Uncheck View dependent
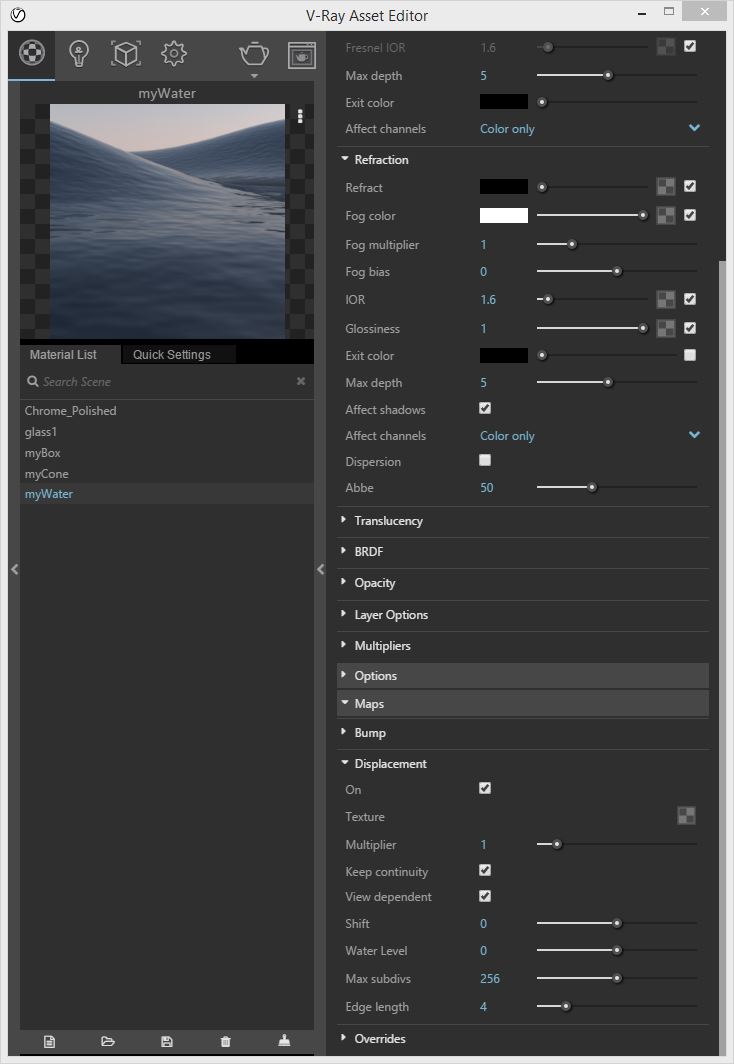The image size is (734, 1064). pos(485,896)
